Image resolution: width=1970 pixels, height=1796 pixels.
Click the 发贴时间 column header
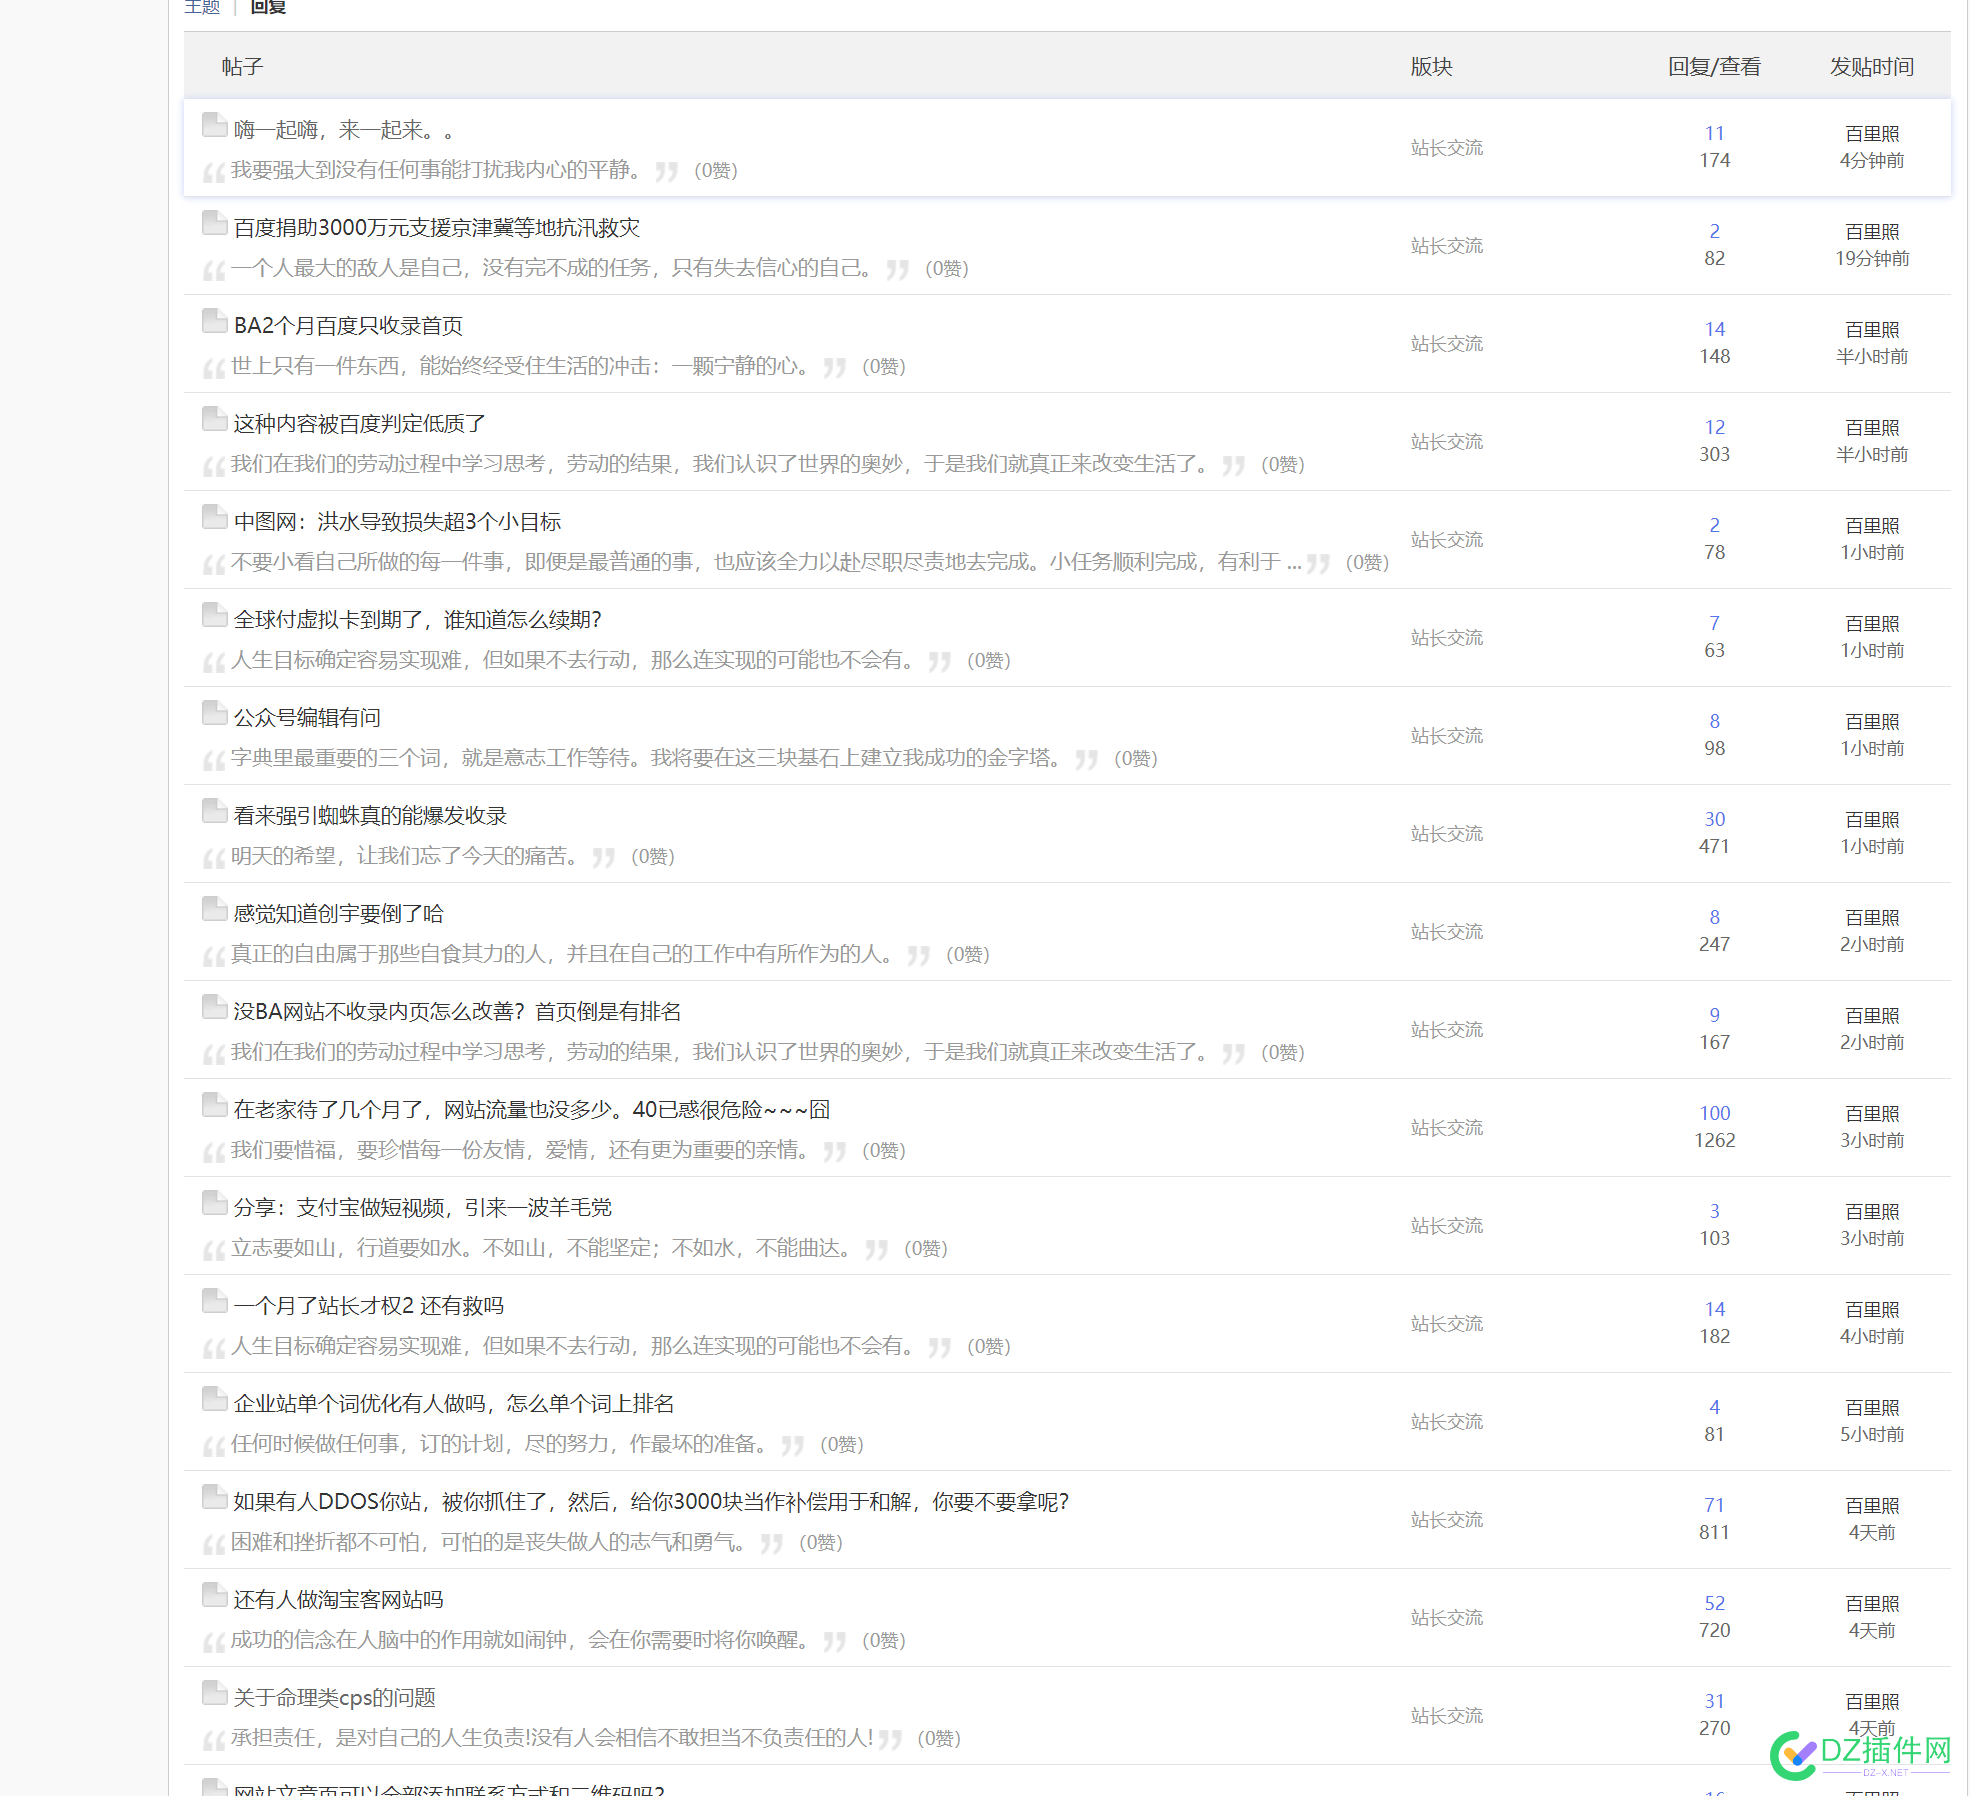[x=1872, y=67]
